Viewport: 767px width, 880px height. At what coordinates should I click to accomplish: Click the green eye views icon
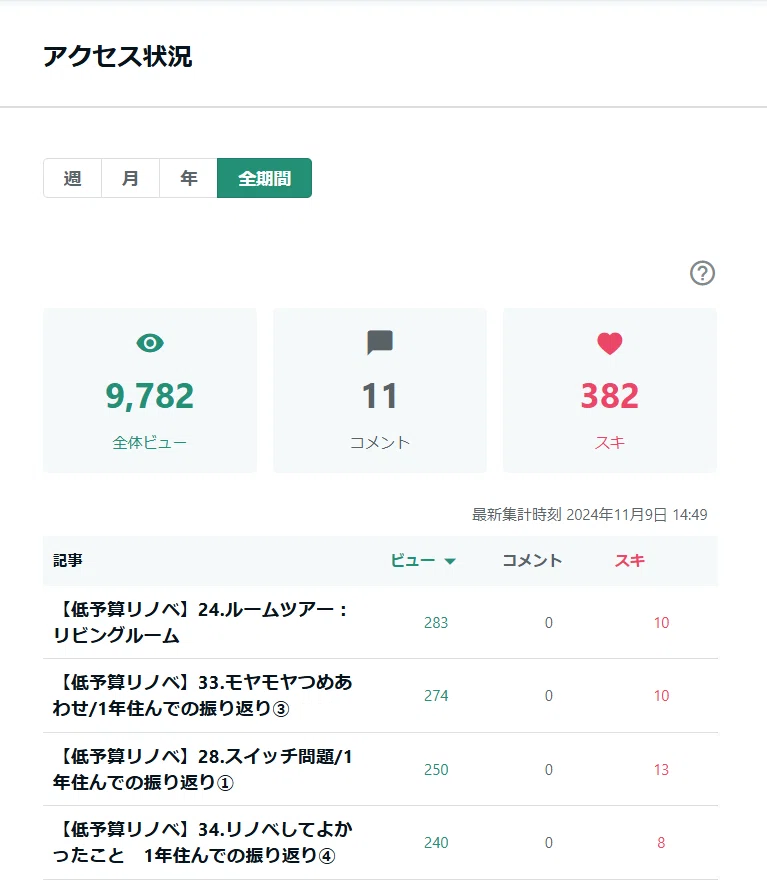(x=150, y=343)
